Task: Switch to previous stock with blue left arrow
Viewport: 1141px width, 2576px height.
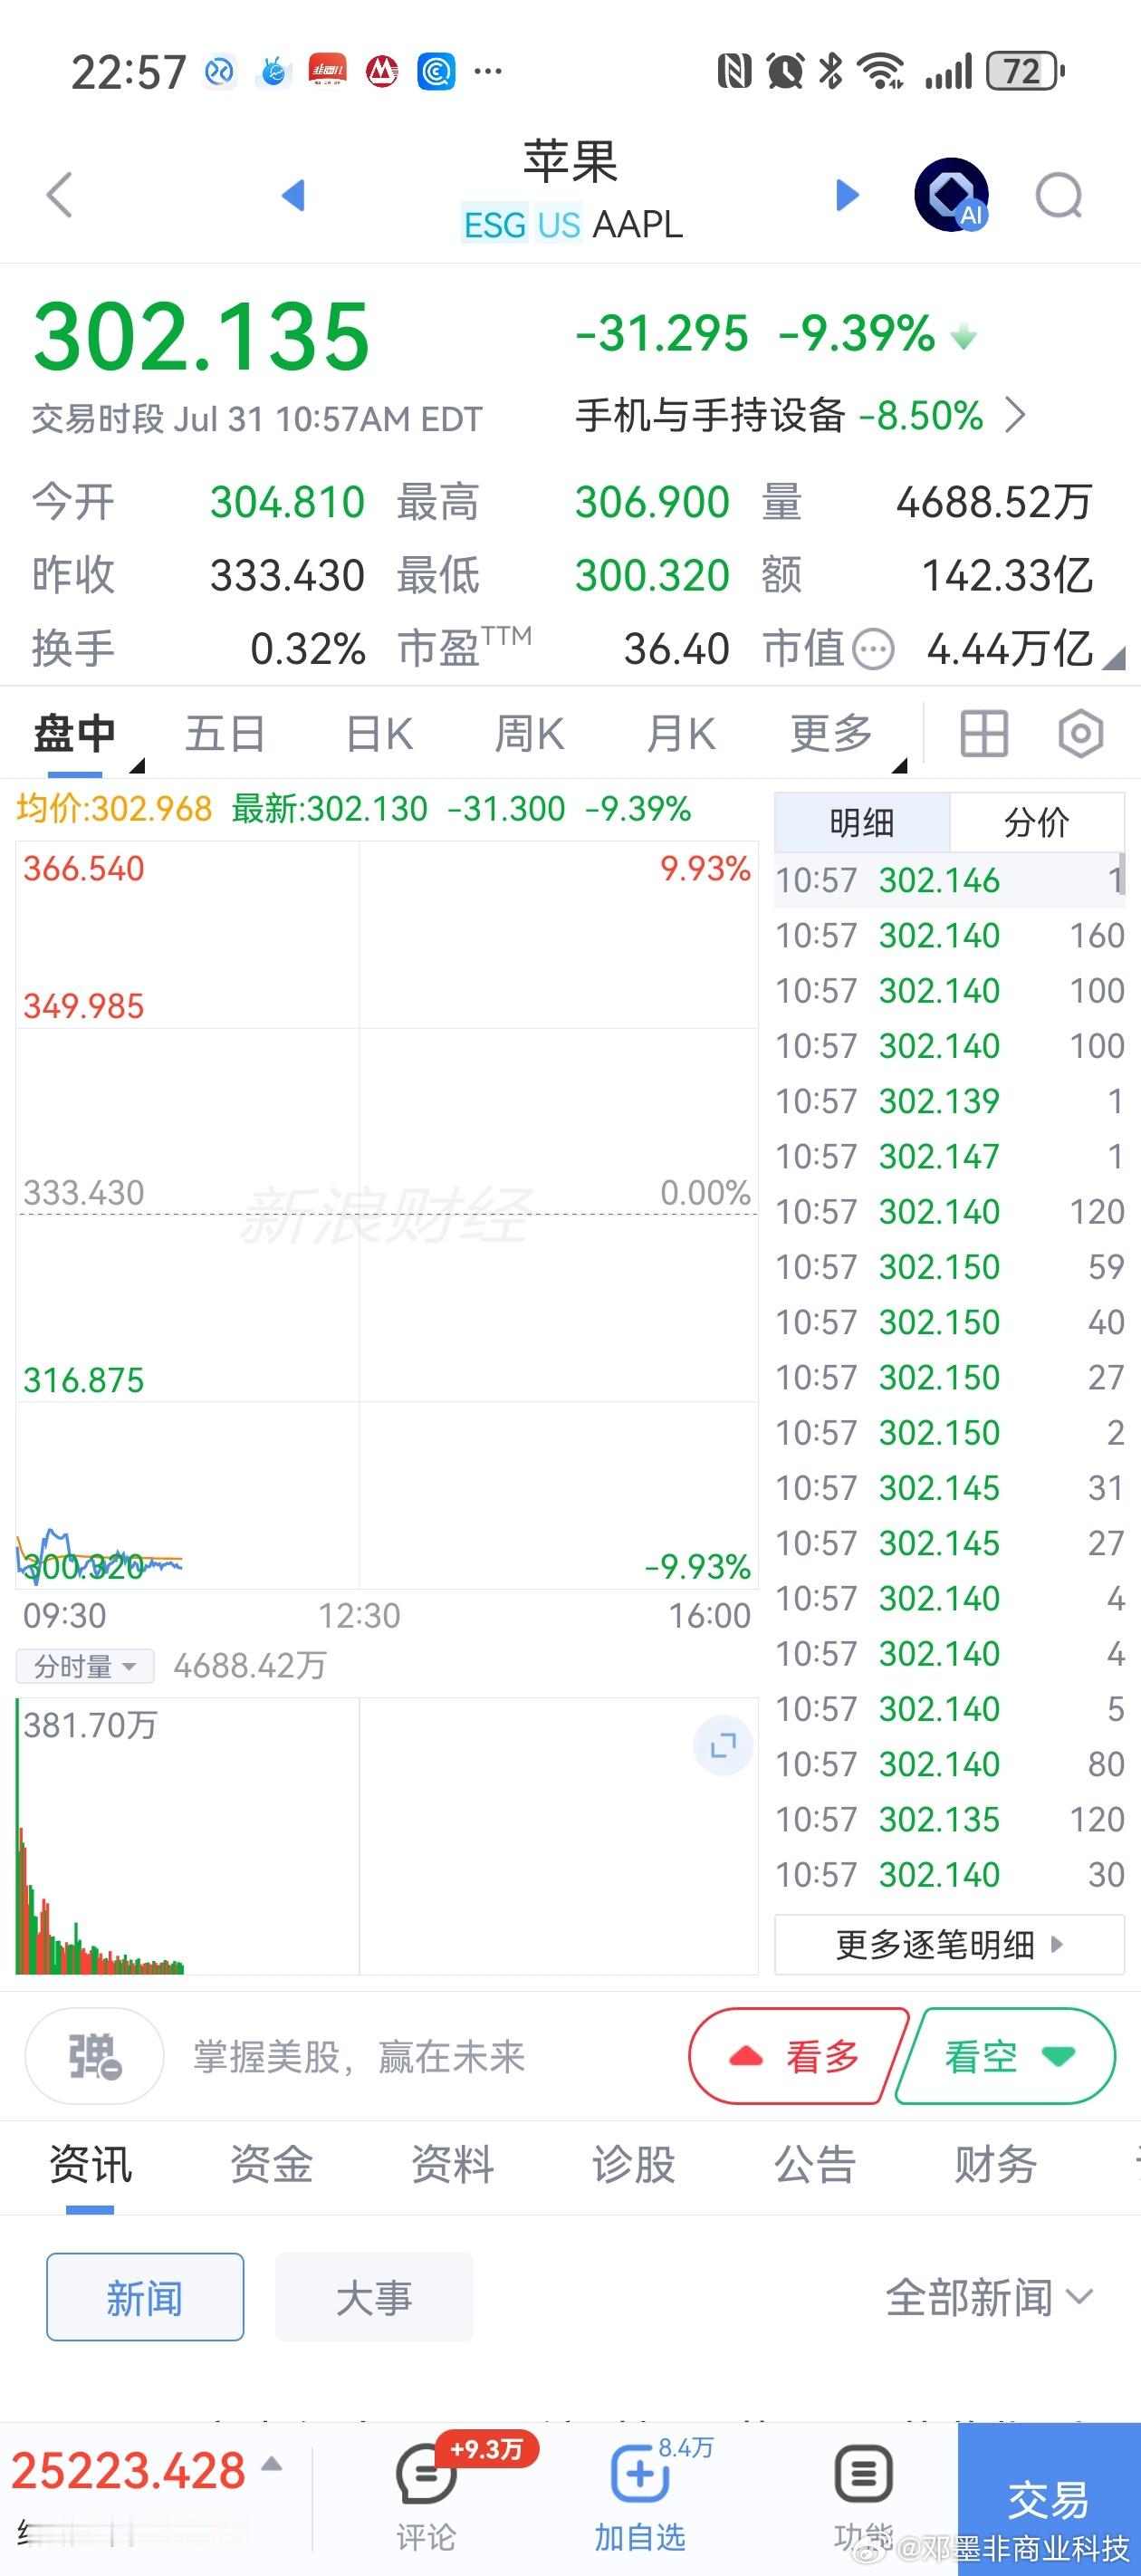Action: click(x=293, y=194)
